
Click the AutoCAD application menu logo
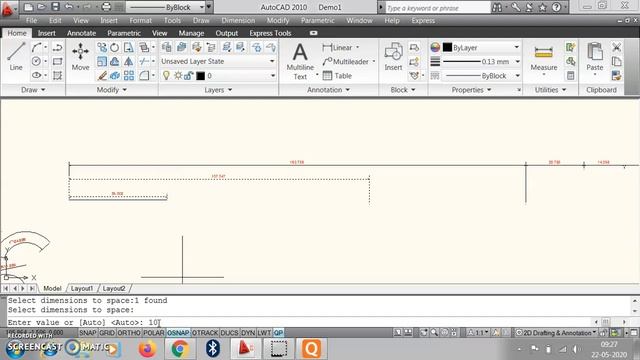7,9
